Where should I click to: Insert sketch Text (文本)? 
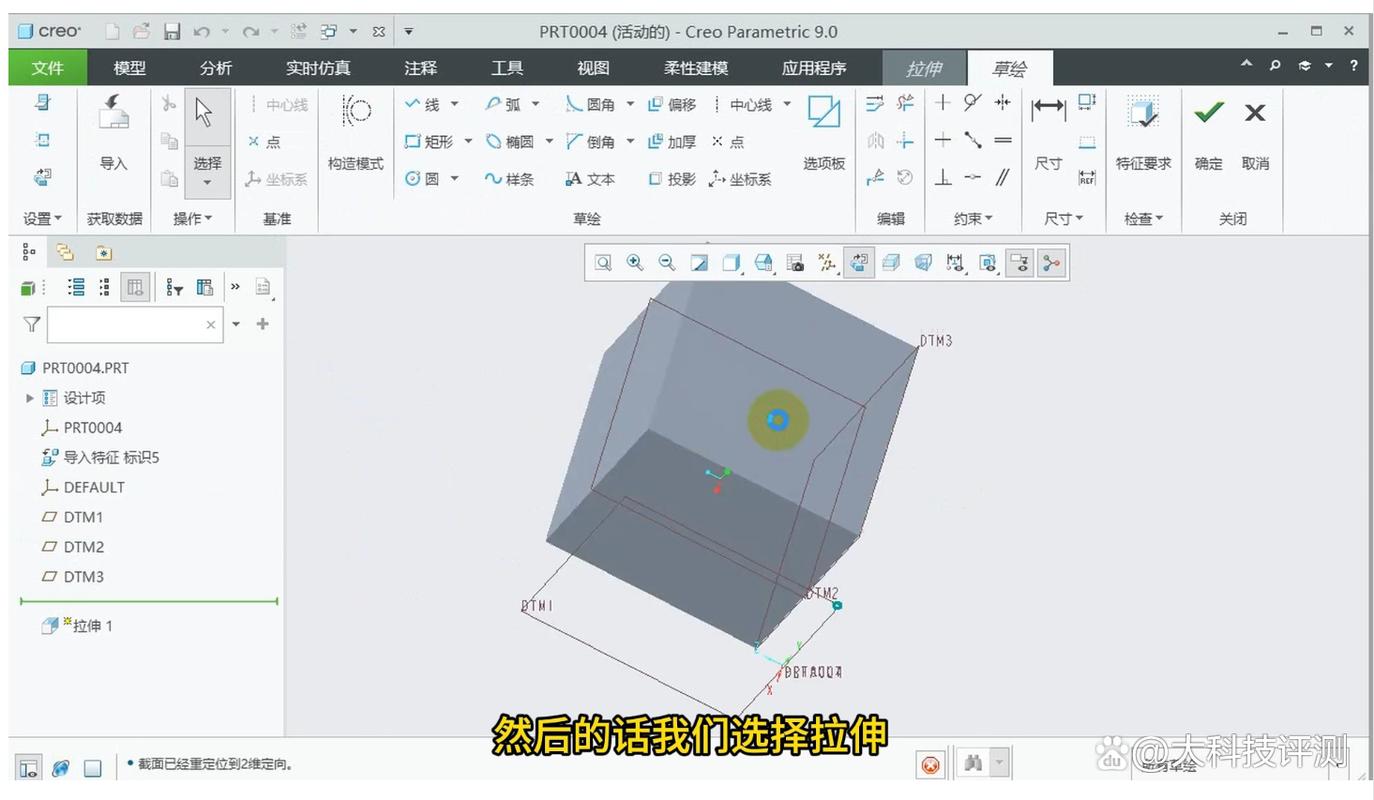click(x=590, y=179)
